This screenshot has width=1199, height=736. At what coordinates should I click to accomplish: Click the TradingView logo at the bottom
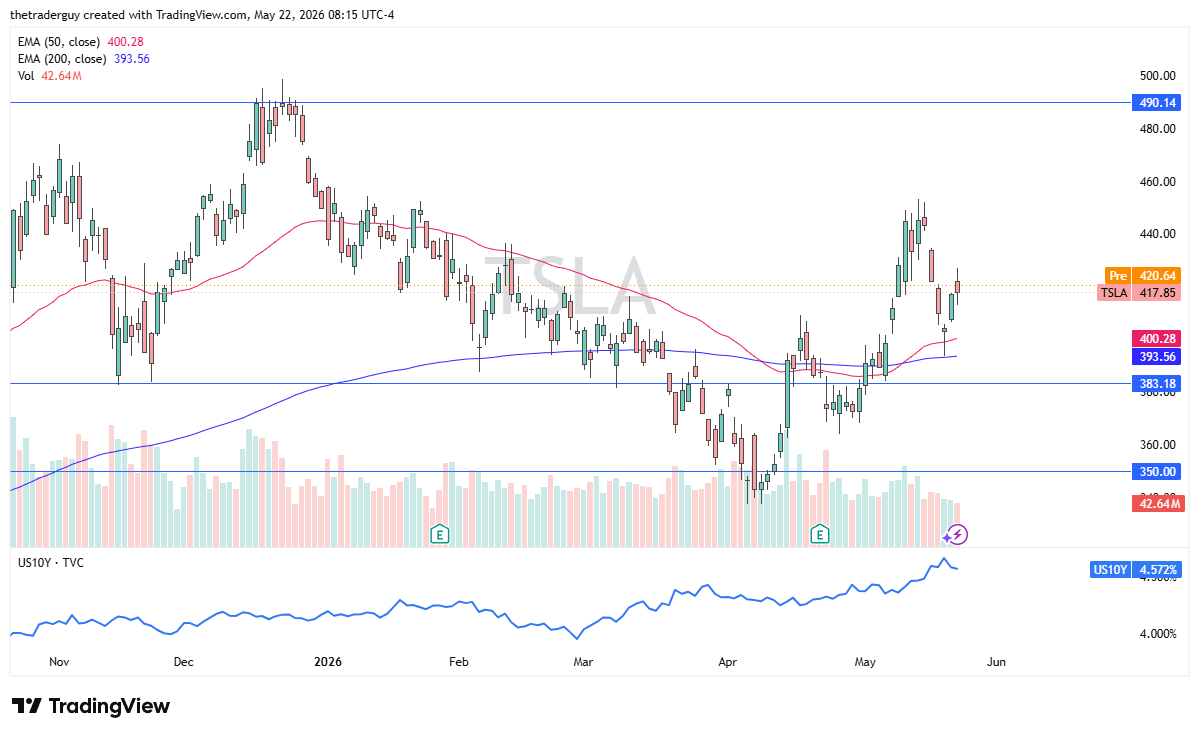click(x=91, y=705)
